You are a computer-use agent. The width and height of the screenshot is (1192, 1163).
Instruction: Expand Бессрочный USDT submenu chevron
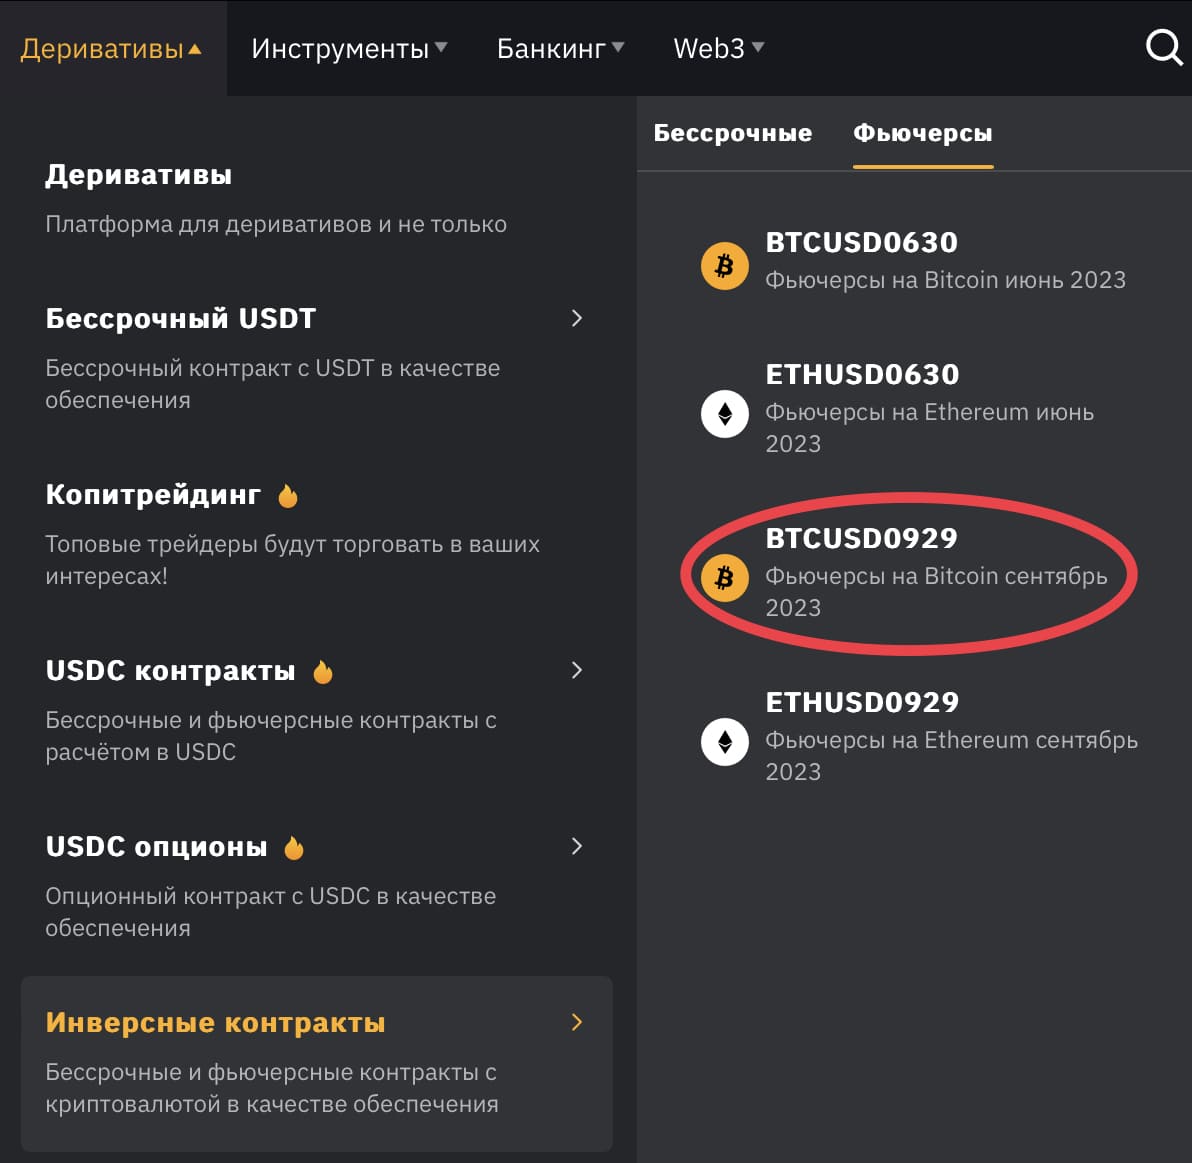(577, 318)
